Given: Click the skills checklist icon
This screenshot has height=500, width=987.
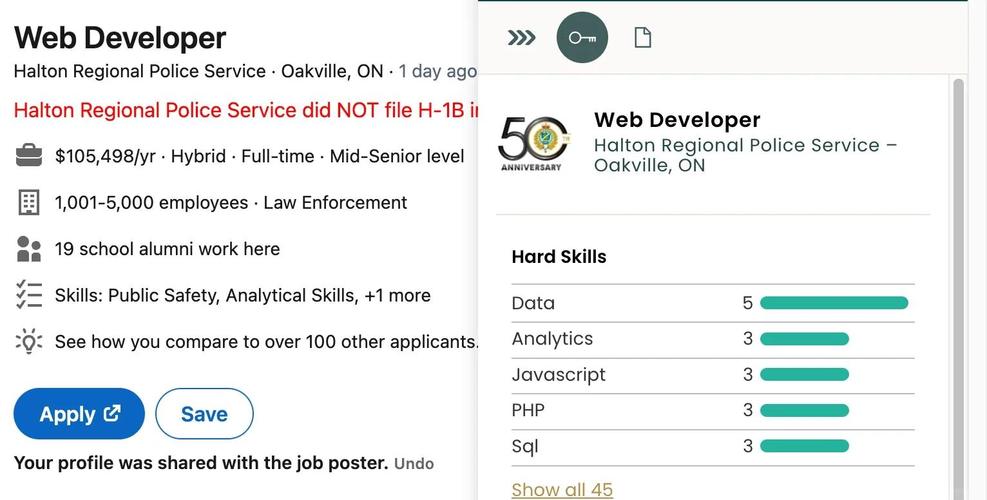Looking at the screenshot, I should (29, 295).
